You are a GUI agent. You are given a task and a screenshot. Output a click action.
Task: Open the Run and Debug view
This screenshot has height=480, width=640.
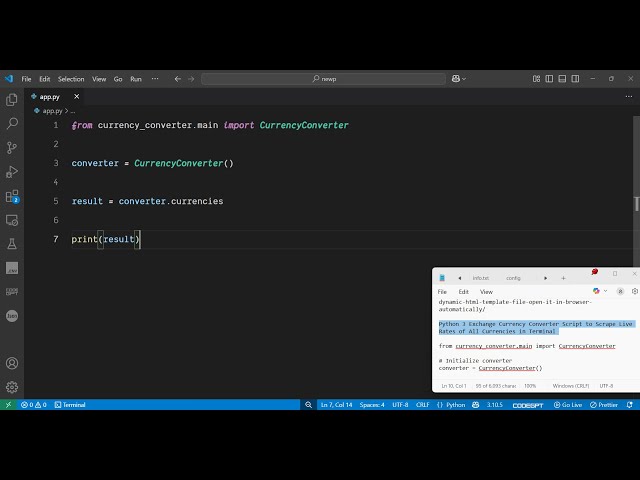point(12,171)
